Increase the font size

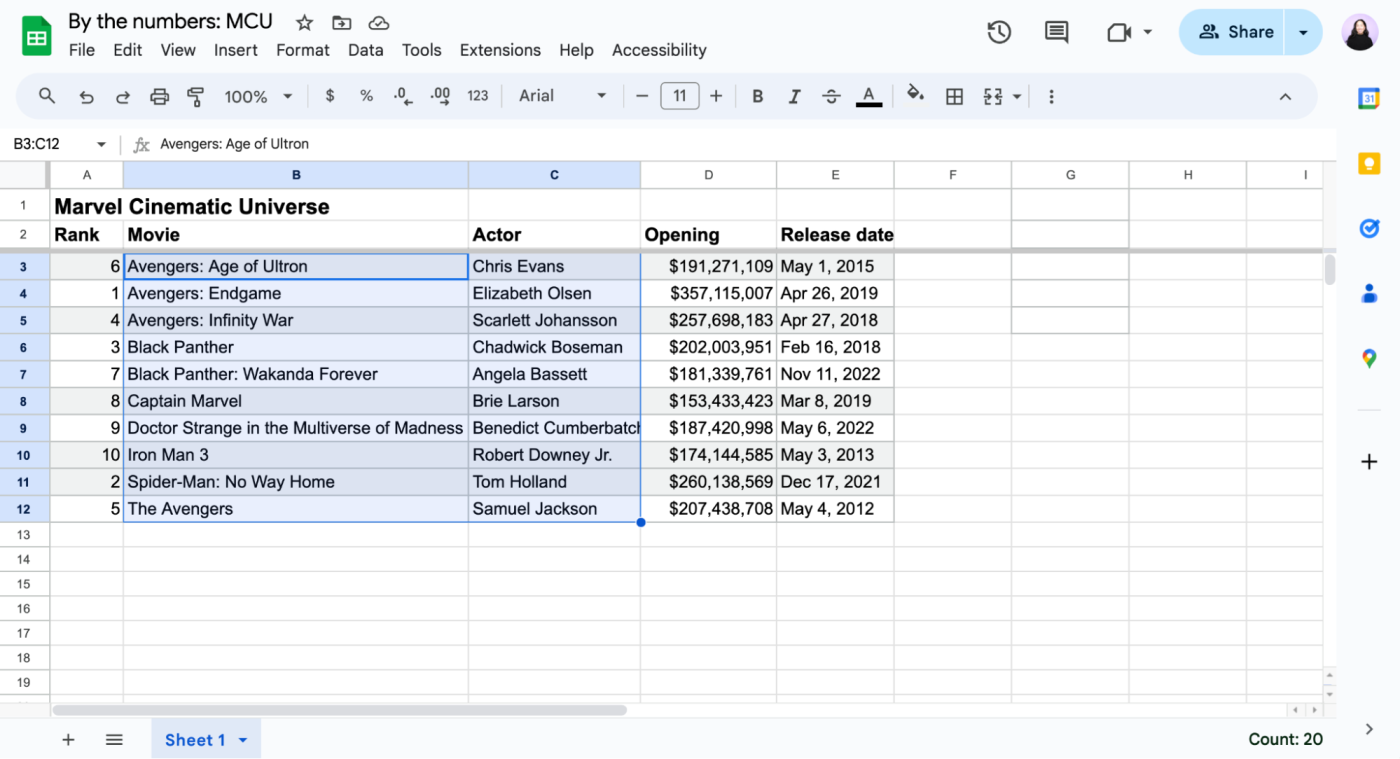point(716,96)
